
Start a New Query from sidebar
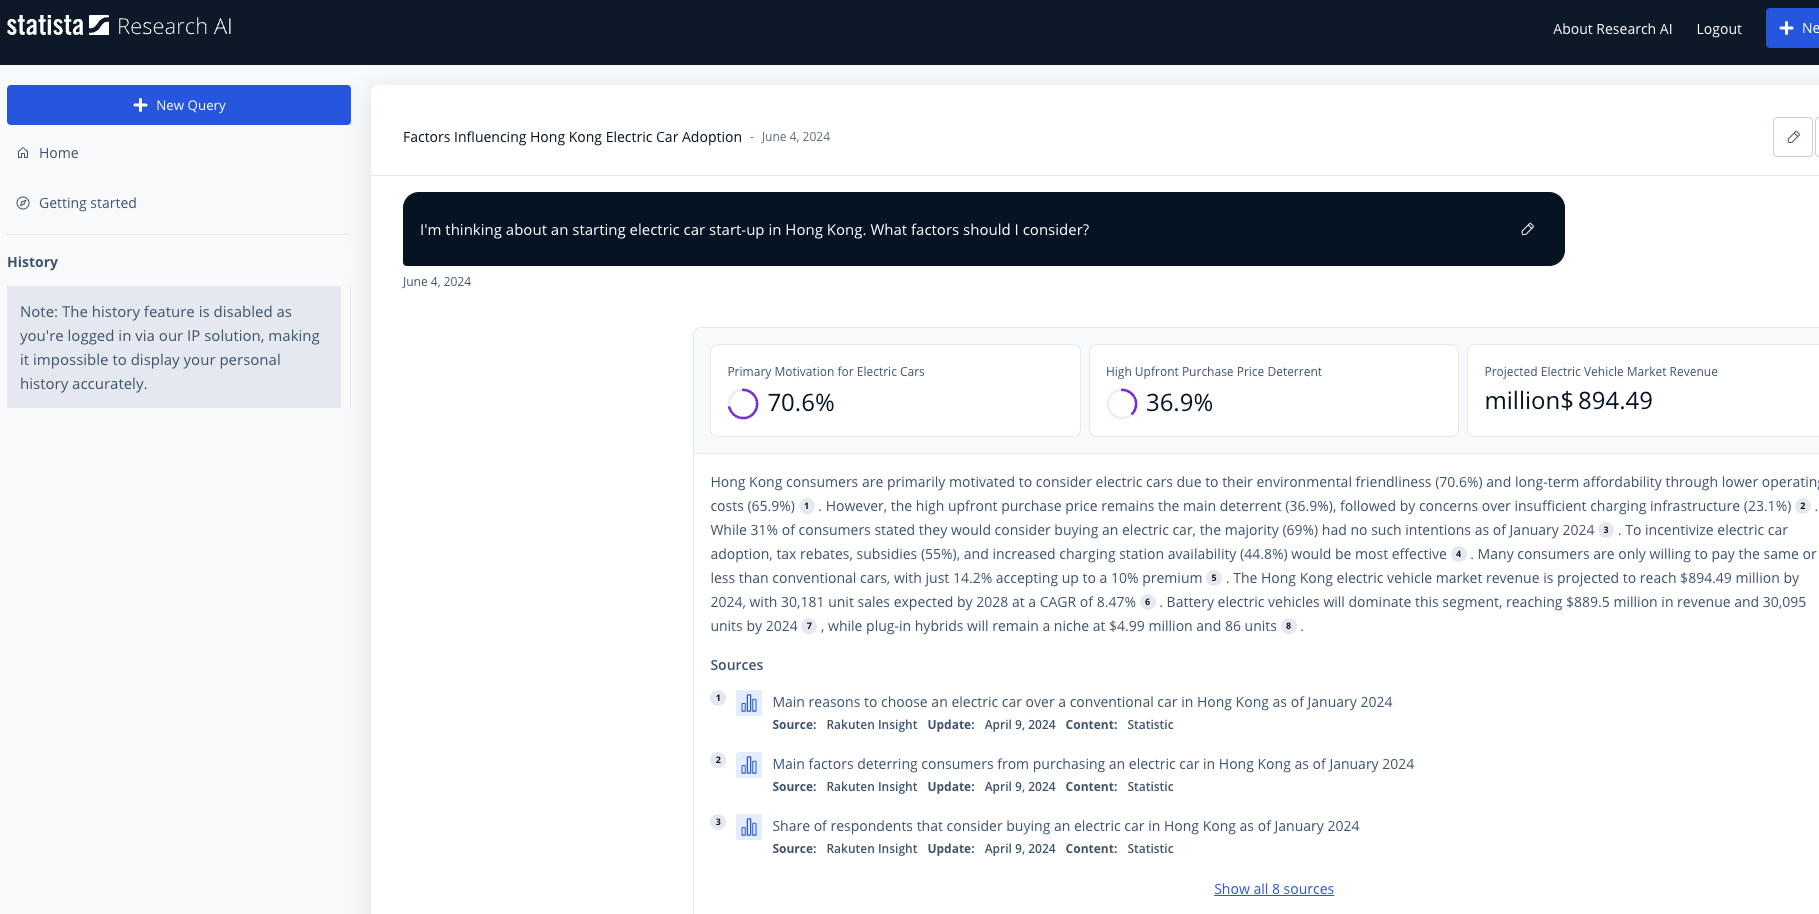coord(179,105)
